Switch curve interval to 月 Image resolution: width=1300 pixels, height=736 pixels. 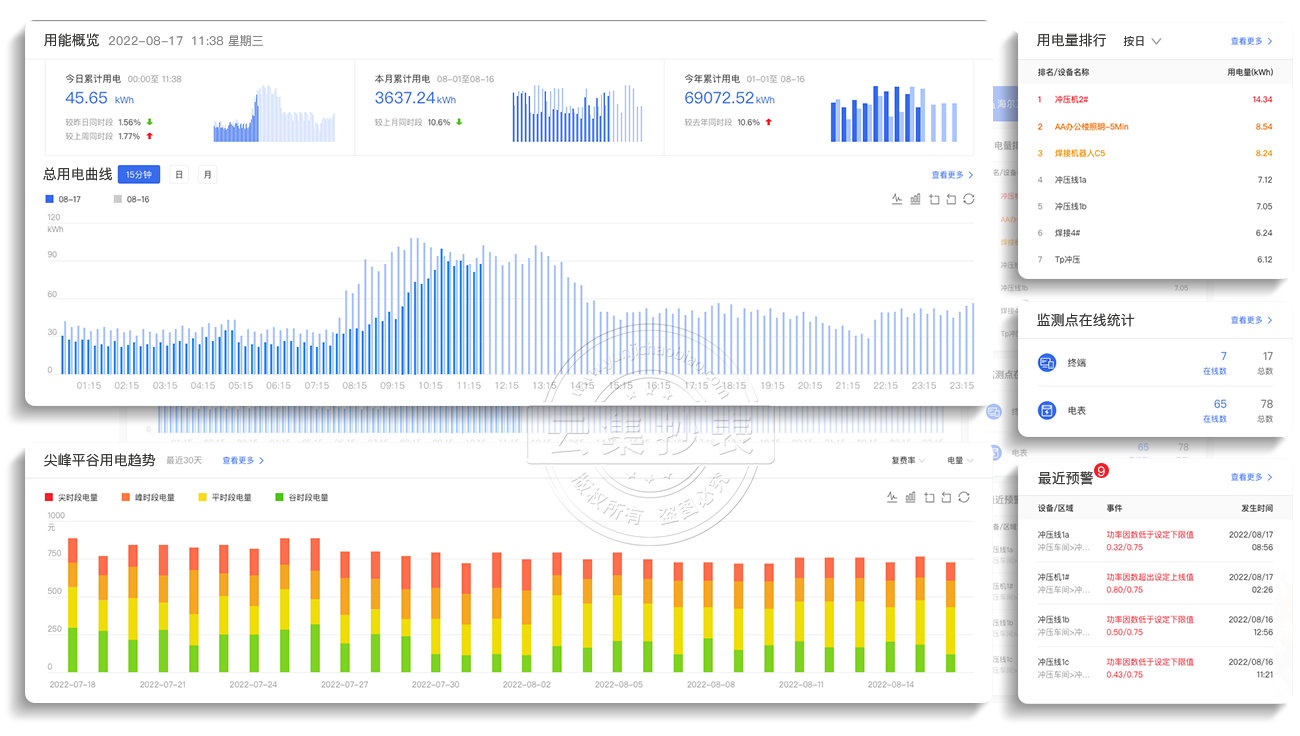click(x=207, y=174)
